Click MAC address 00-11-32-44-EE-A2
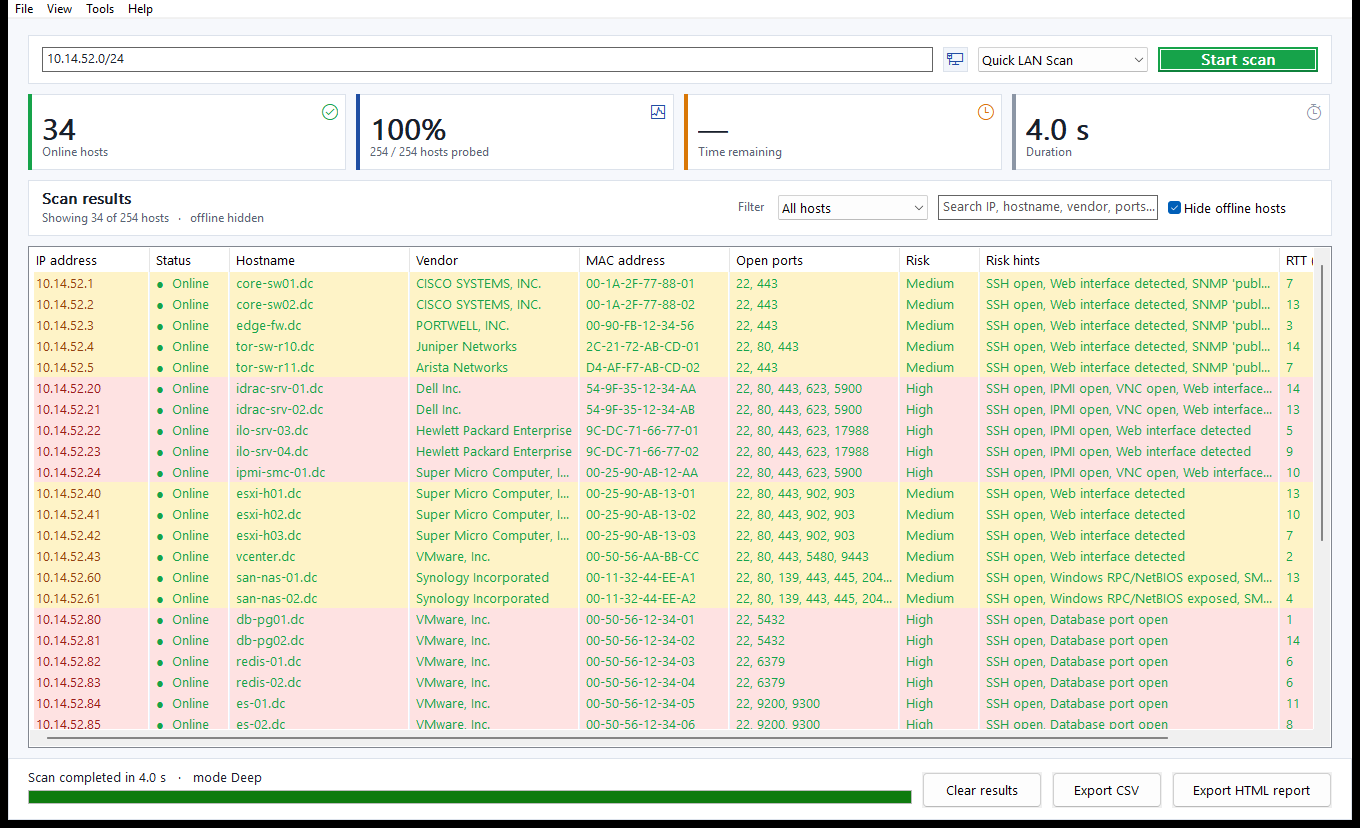Screen dimensions: 1360x828 pyautogui.click(x=641, y=599)
